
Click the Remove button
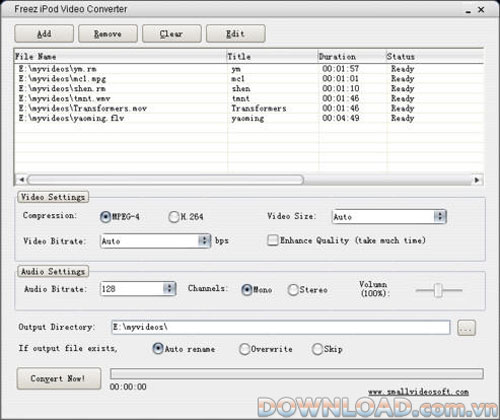(108, 34)
